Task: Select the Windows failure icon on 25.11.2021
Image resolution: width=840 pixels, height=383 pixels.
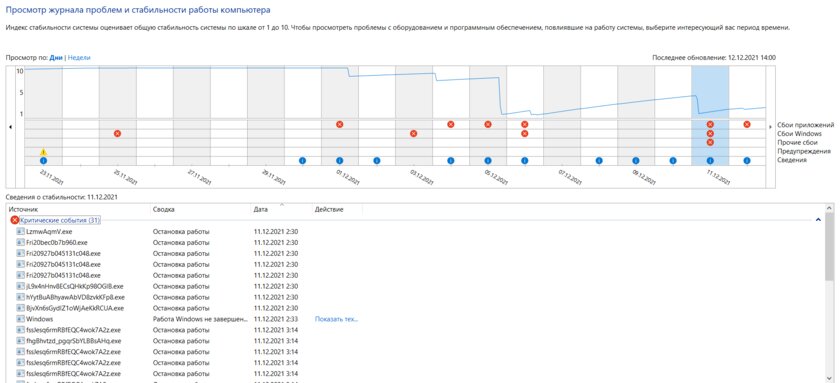Action: pos(117,133)
